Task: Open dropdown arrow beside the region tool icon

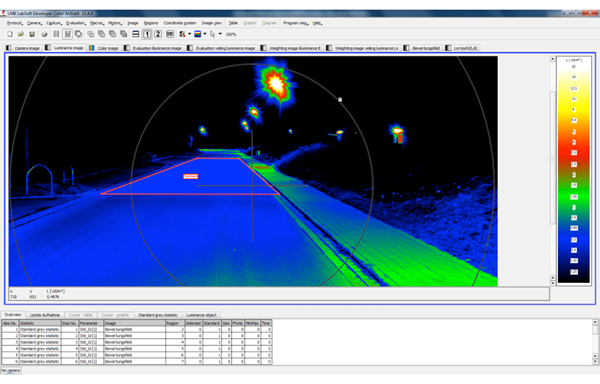Action: point(189,34)
